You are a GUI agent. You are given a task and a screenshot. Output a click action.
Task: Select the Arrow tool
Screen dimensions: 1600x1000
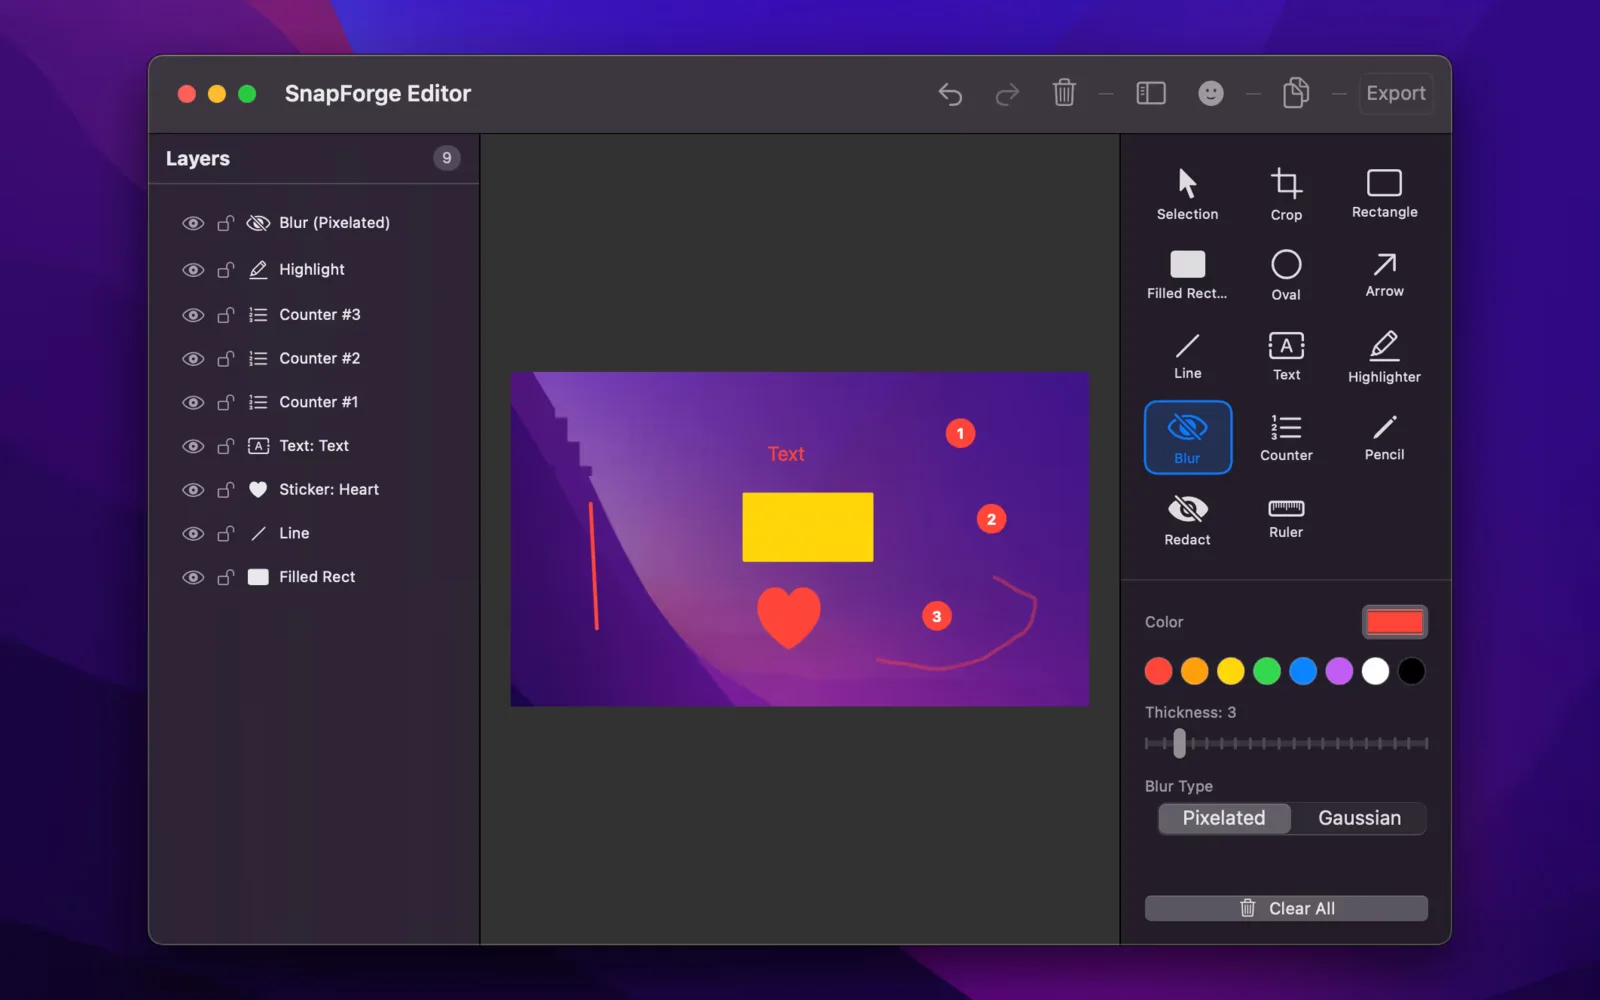[x=1384, y=275]
